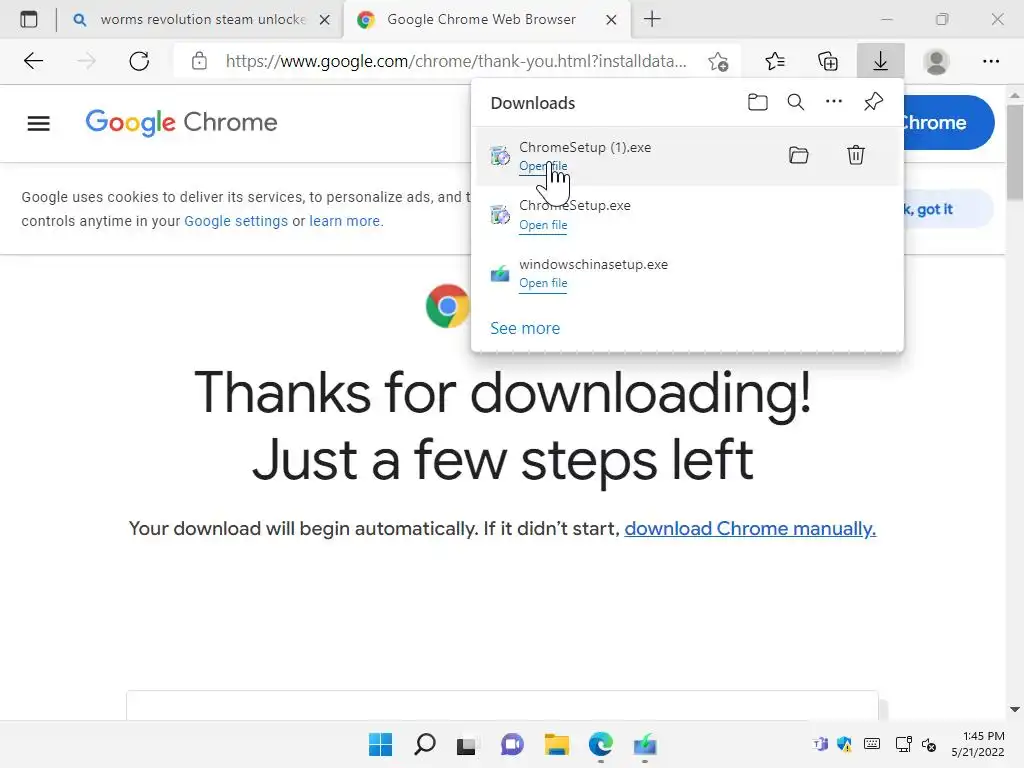Delete ChromeSetup (1).exe download
The height and width of the screenshot is (768, 1024).
(x=856, y=155)
